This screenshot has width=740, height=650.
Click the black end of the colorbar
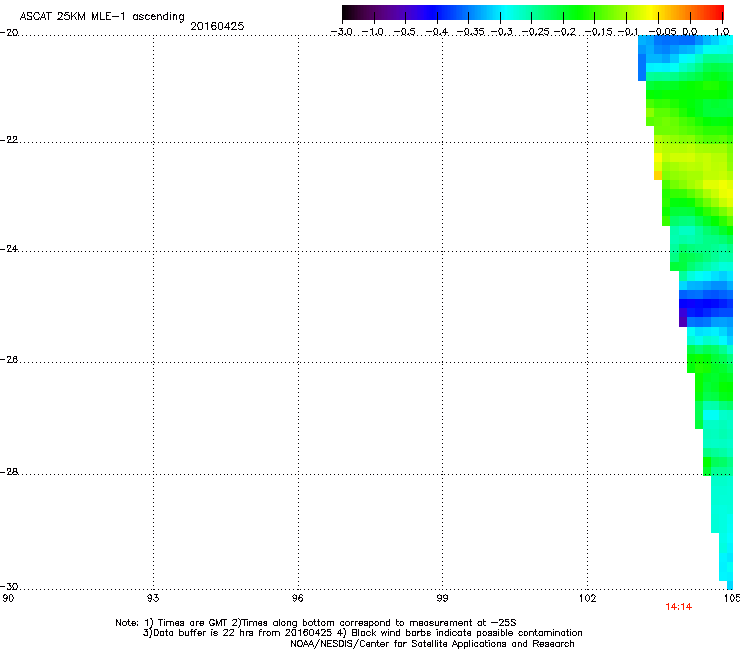point(347,13)
